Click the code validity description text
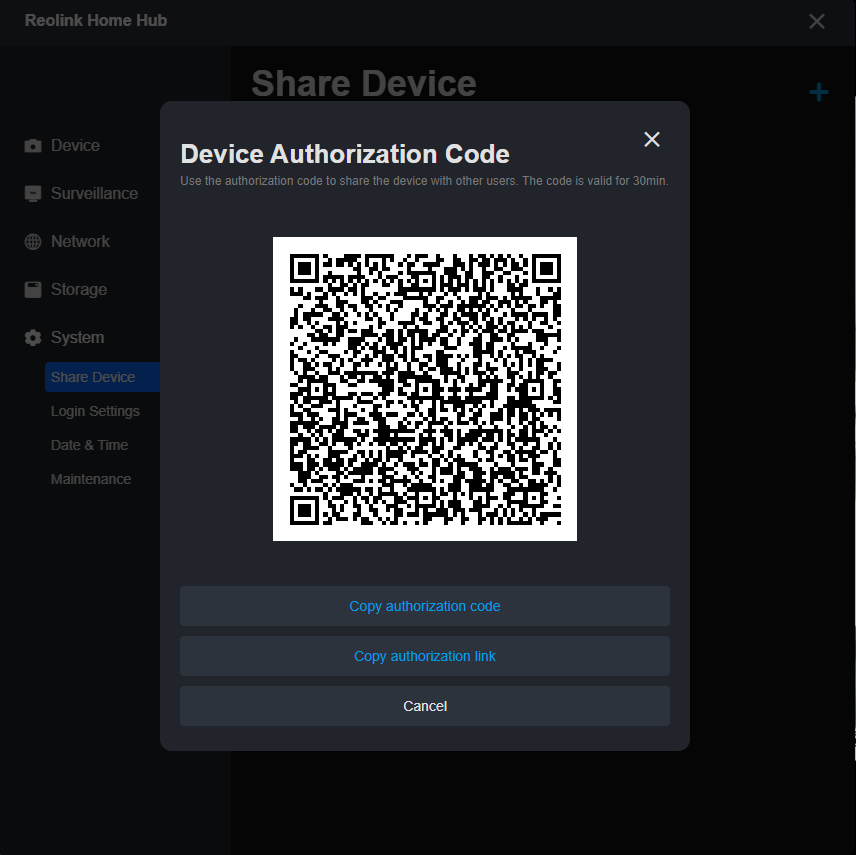Image resolution: width=856 pixels, height=855 pixels. (424, 181)
